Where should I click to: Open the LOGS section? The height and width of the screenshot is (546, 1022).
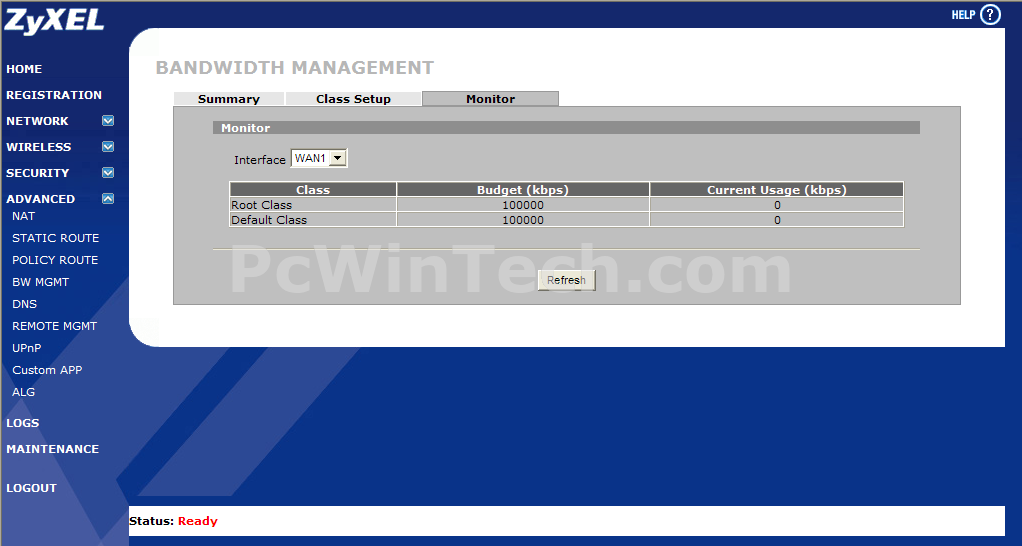(23, 424)
